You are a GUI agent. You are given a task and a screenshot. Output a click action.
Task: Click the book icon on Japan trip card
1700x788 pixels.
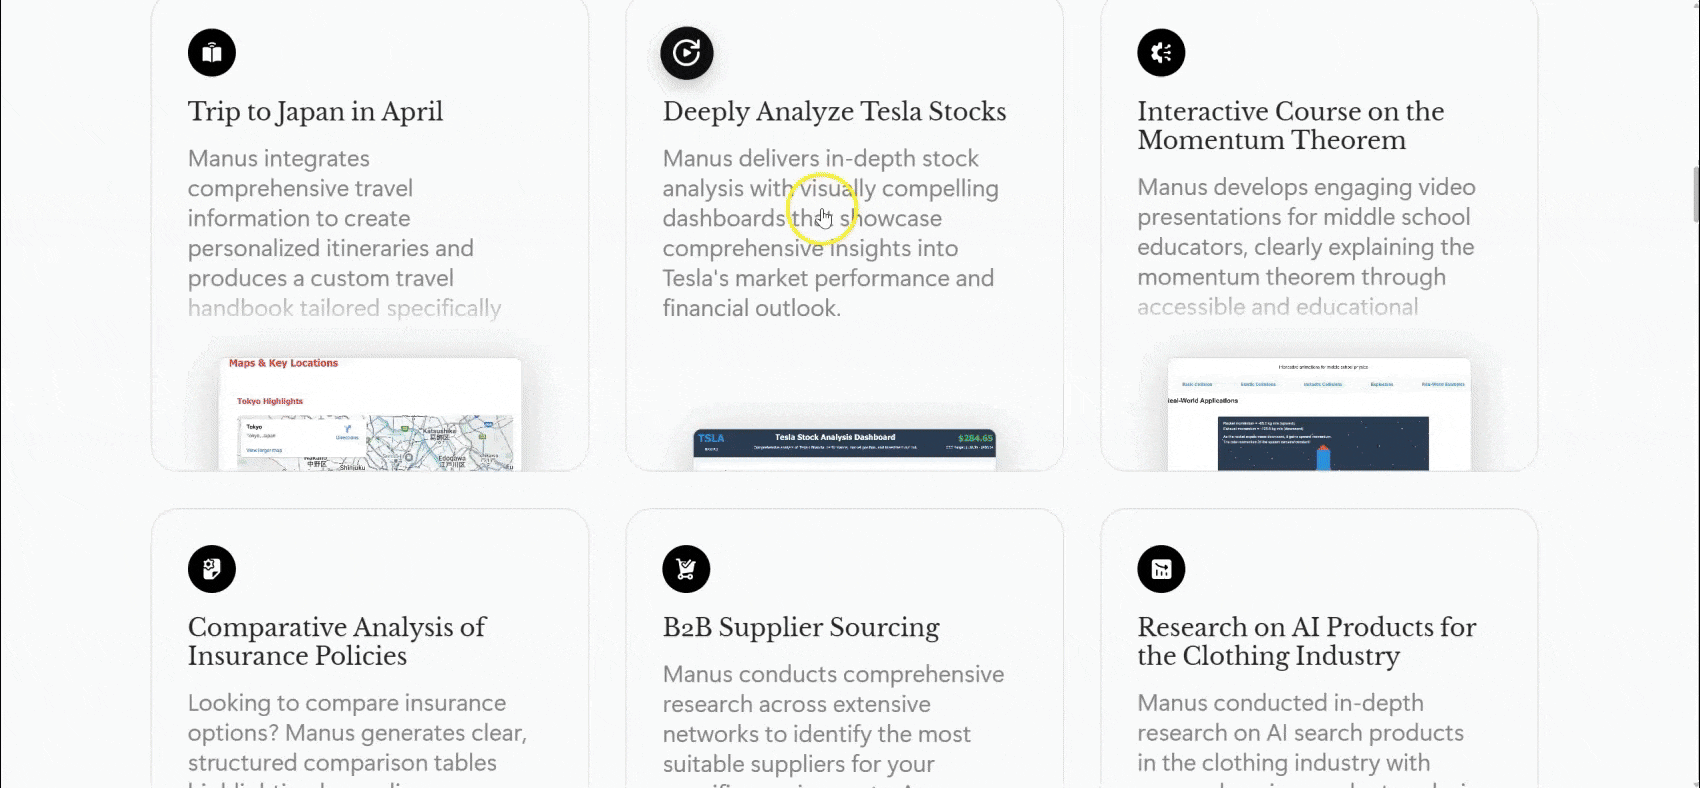pos(212,53)
